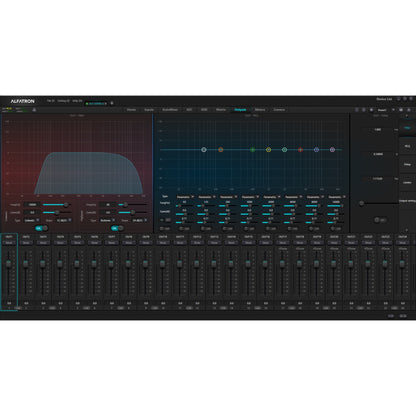The image size is (416, 416).
Task: Click link button between OUT9 and OUT10
Action: pos(154,308)
